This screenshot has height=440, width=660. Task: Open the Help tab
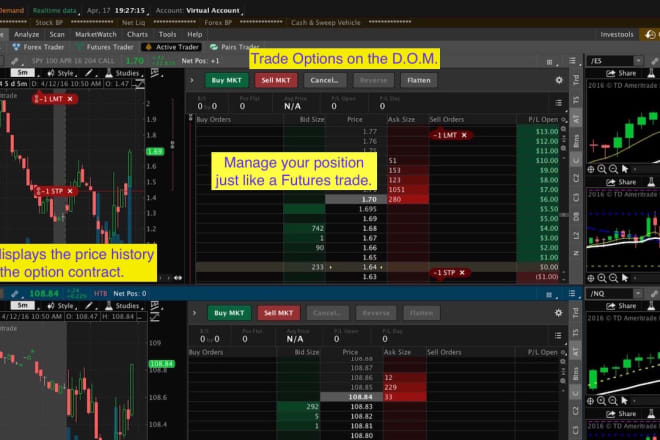(194, 35)
